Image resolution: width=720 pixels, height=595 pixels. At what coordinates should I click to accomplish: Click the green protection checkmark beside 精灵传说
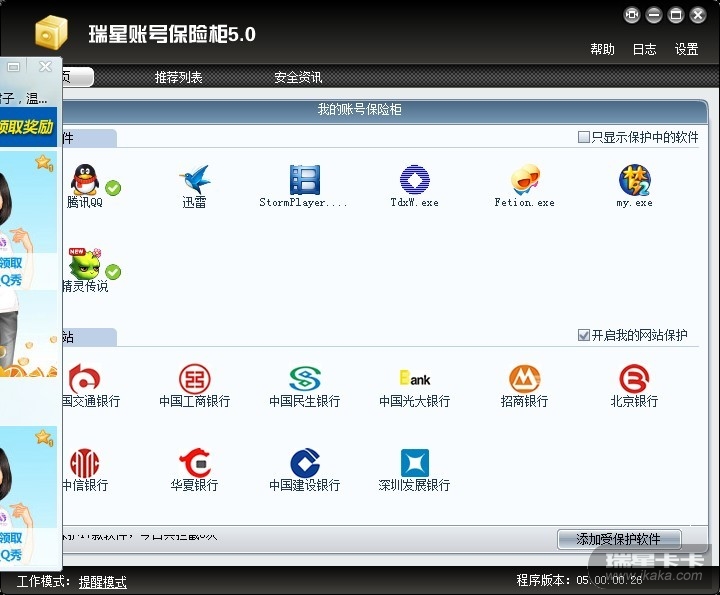[113, 272]
